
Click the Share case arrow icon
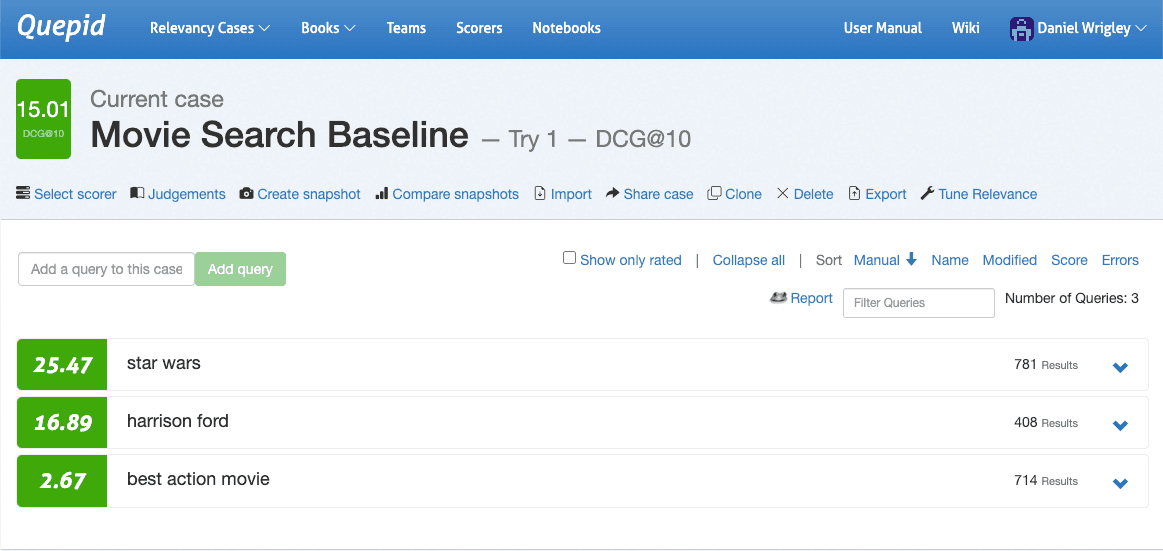point(613,194)
